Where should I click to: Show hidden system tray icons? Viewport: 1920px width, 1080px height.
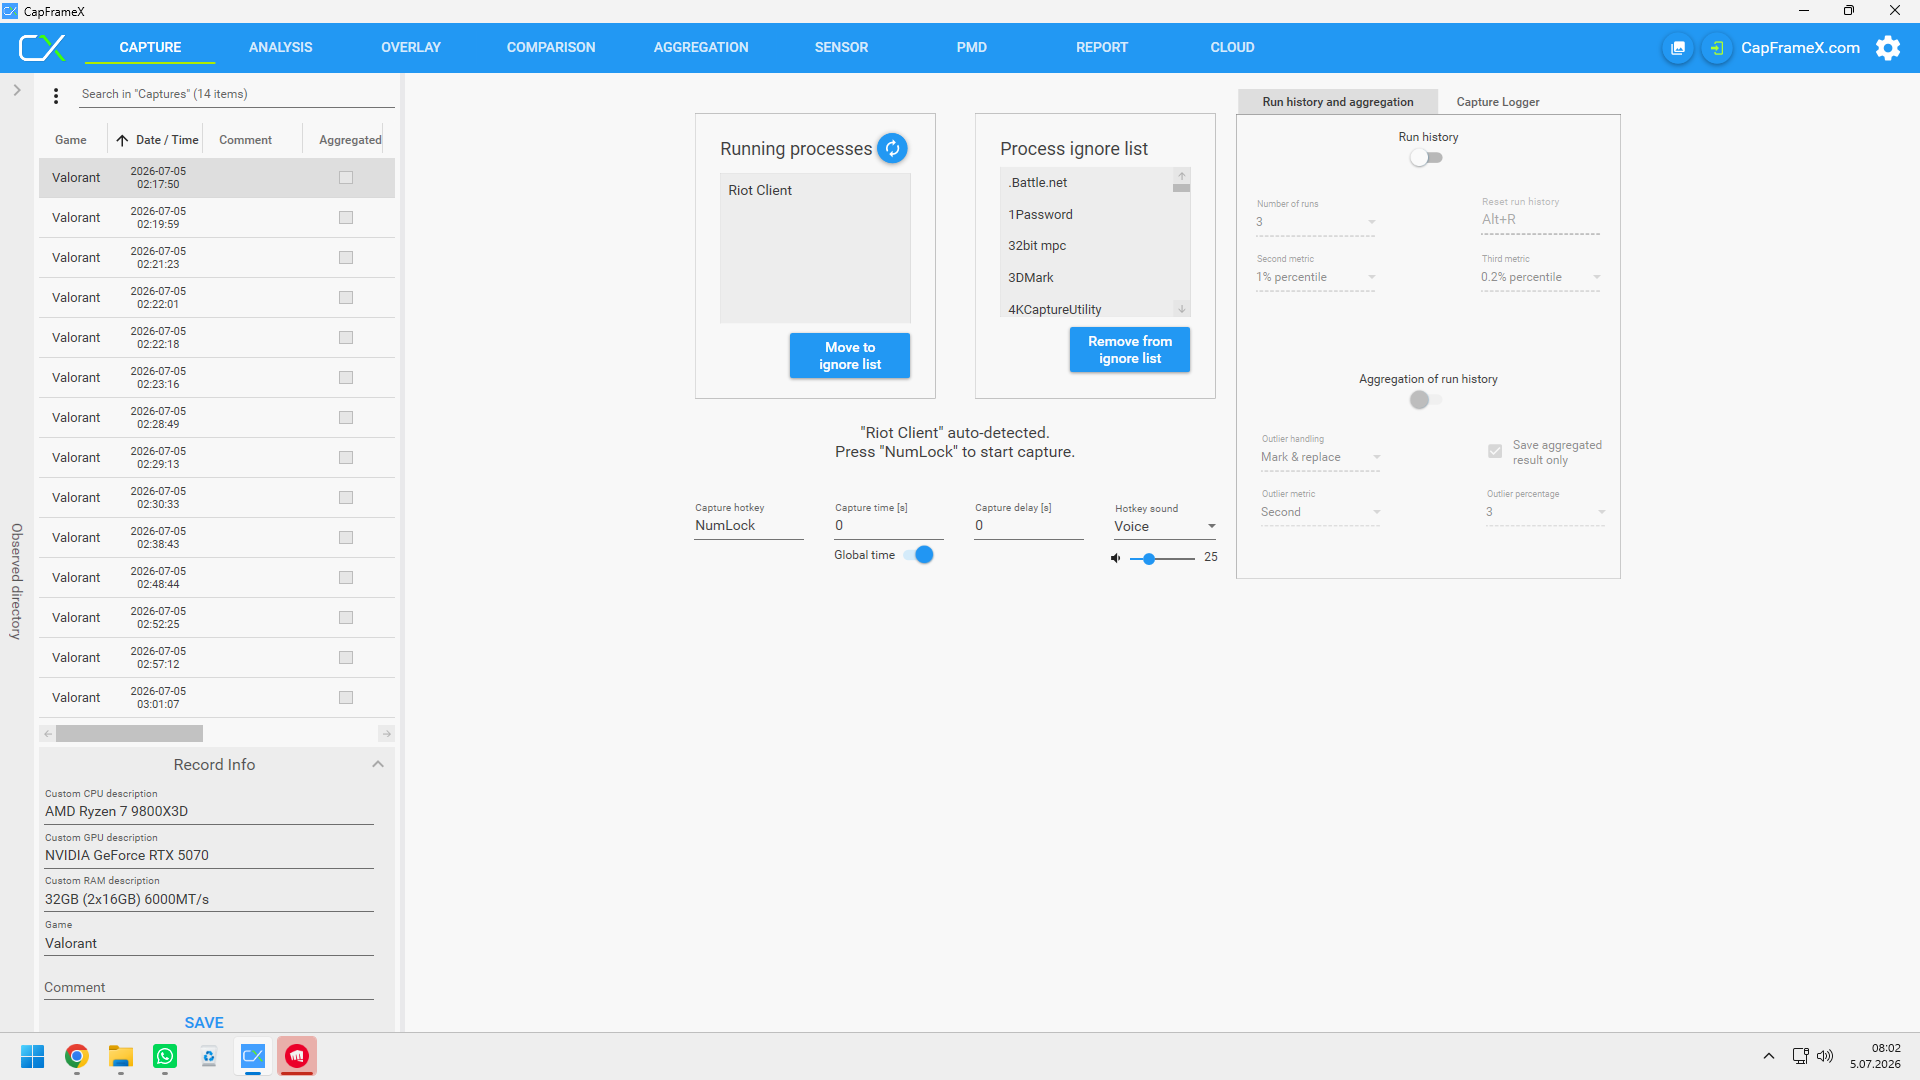coord(1768,1056)
